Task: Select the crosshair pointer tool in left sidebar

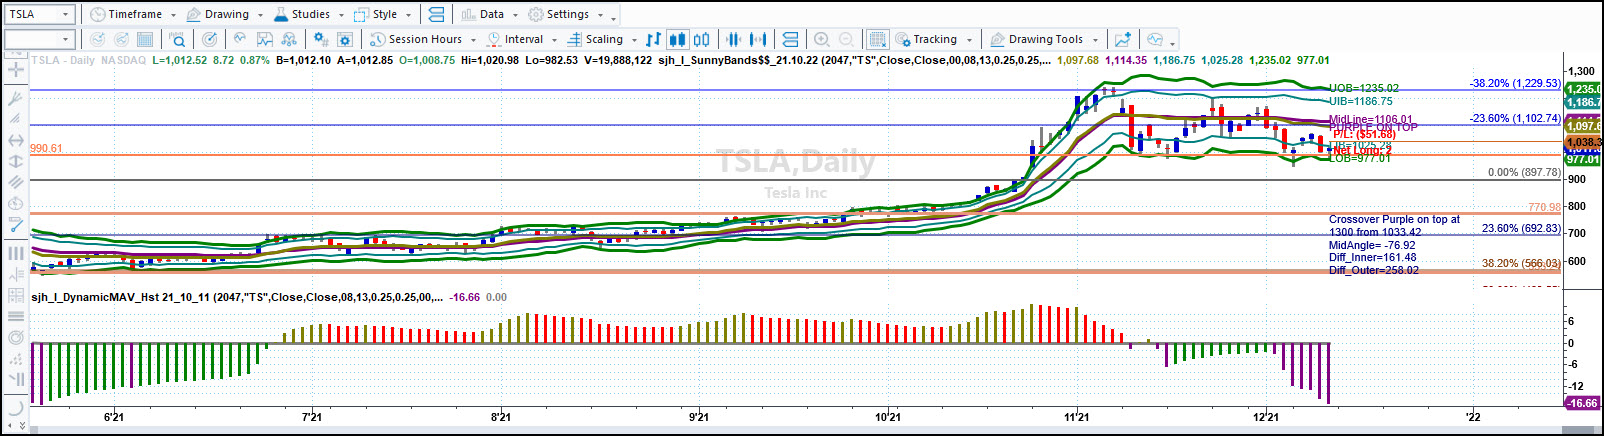Action: pyautogui.click(x=15, y=70)
